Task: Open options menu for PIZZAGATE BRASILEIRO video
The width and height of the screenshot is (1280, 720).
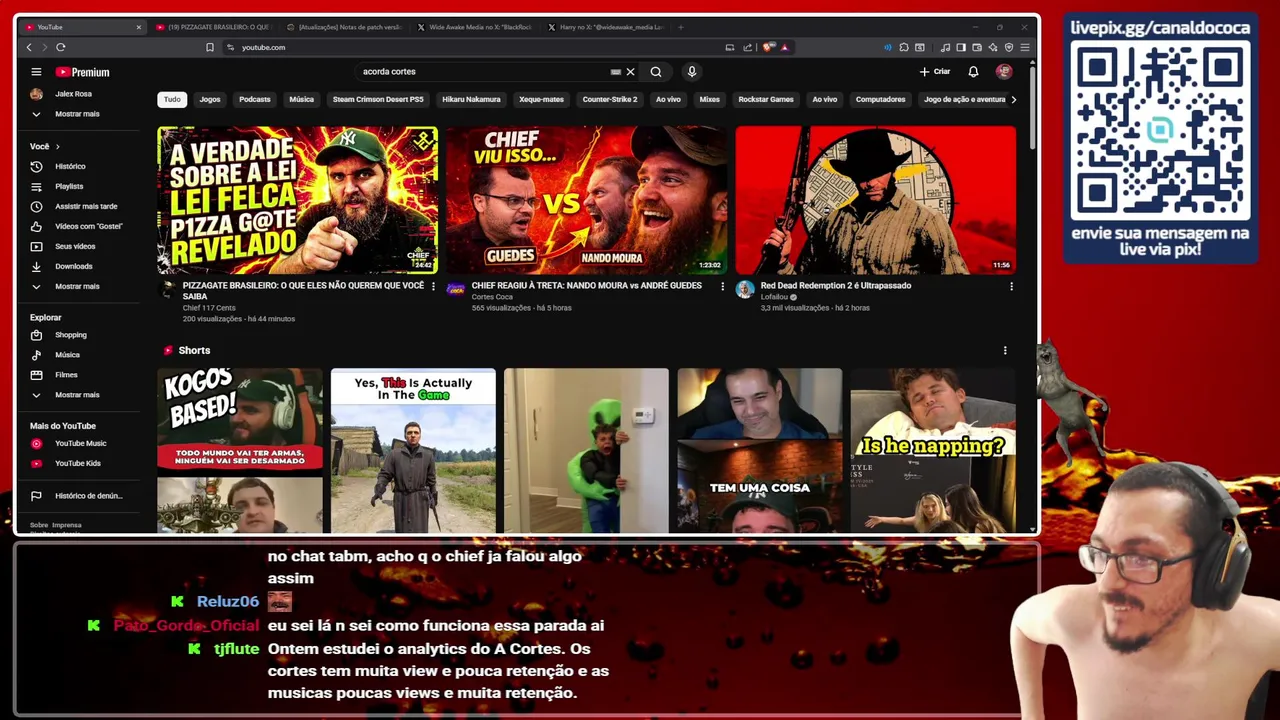Action: 433,286
